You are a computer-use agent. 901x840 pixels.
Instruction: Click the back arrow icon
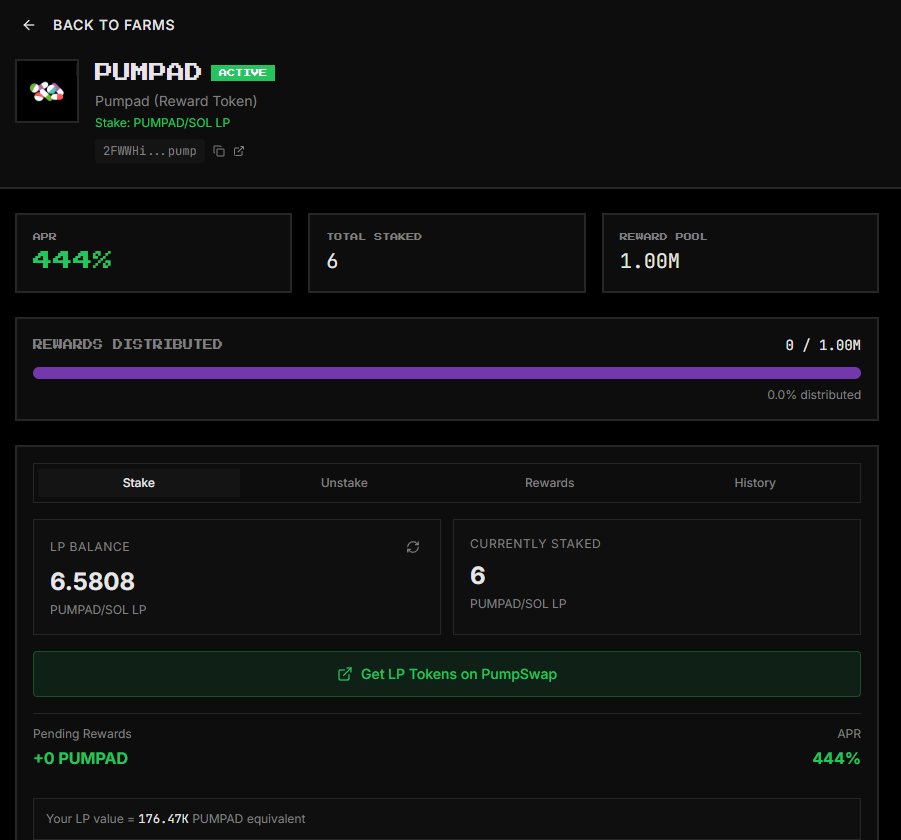click(x=29, y=25)
